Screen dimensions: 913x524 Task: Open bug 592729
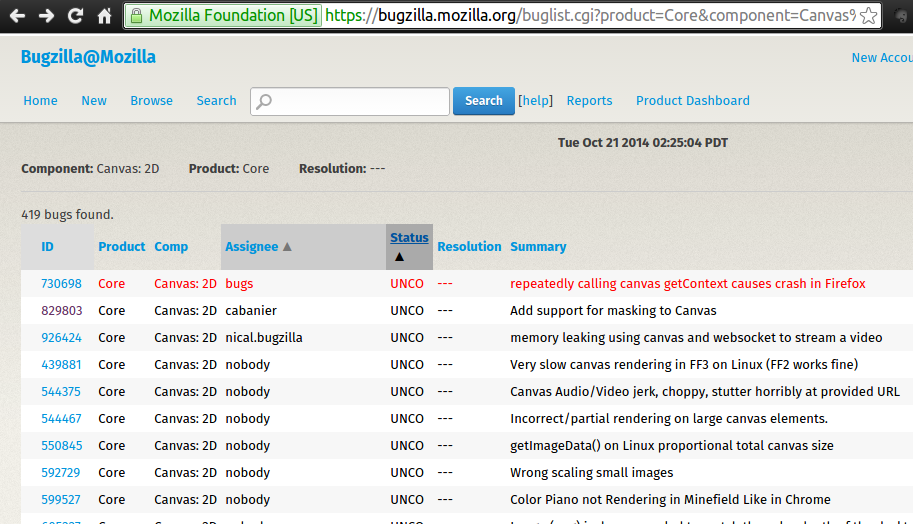(x=61, y=473)
